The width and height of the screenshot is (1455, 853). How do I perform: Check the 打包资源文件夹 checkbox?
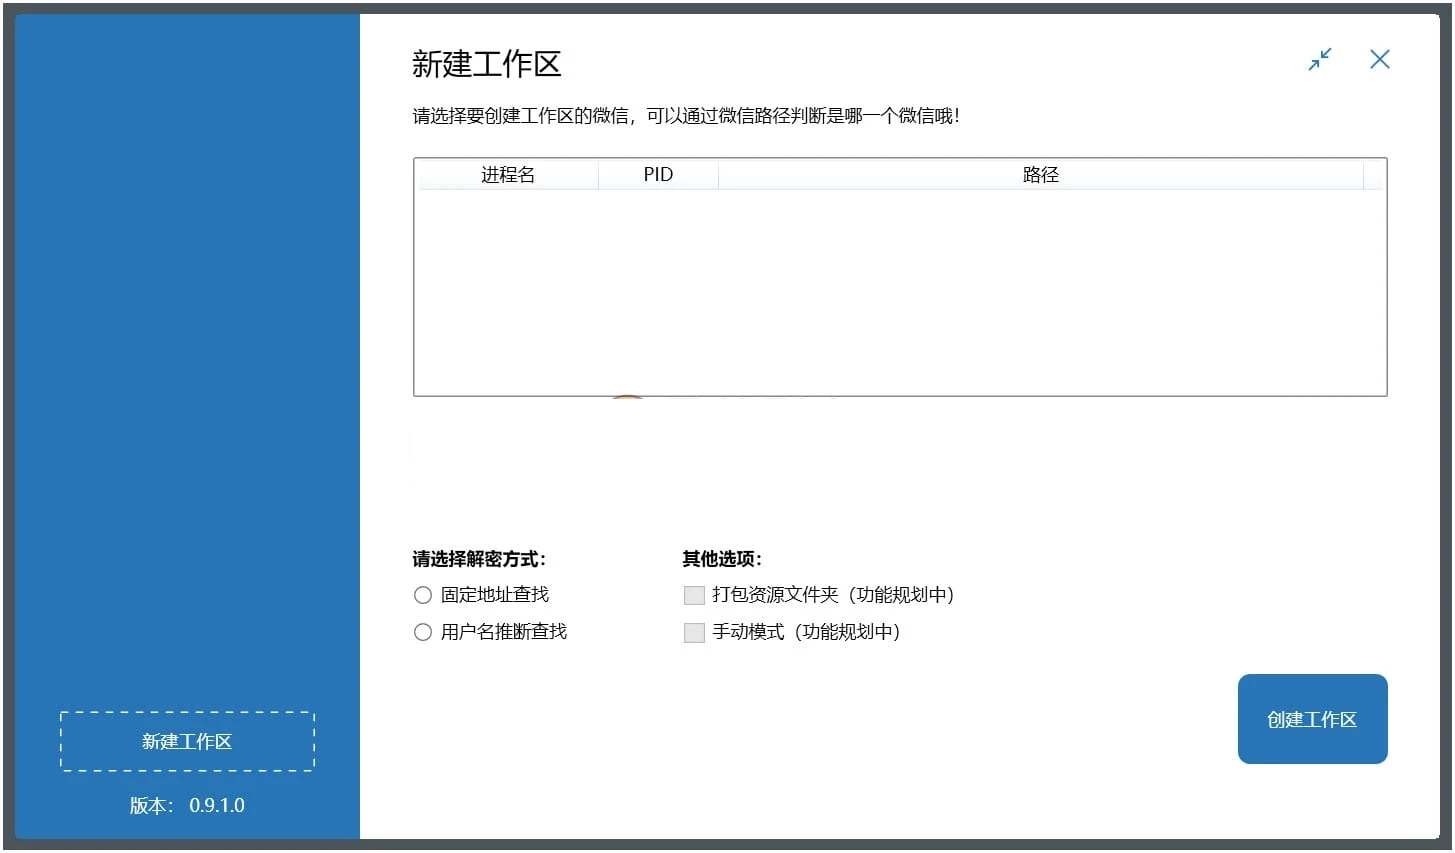694,594
